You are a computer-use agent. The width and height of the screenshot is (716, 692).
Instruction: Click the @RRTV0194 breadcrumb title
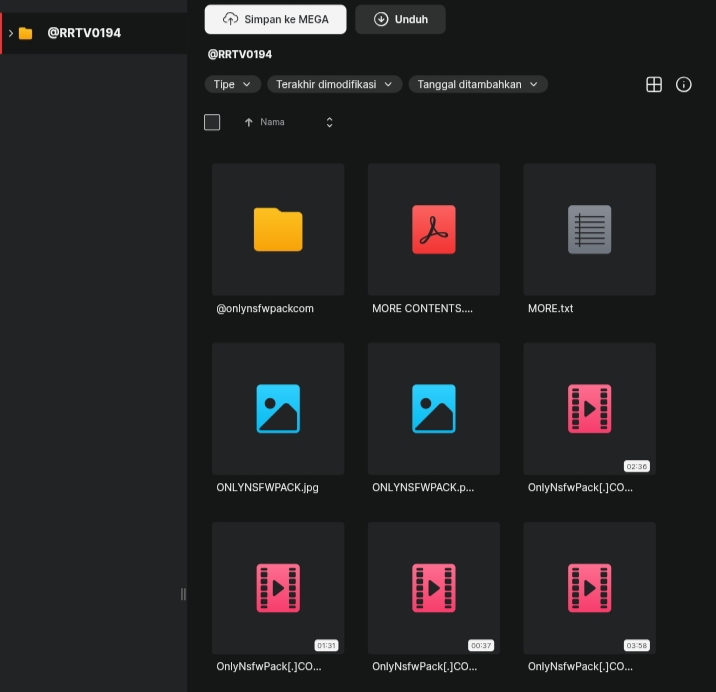click(240, 54)
